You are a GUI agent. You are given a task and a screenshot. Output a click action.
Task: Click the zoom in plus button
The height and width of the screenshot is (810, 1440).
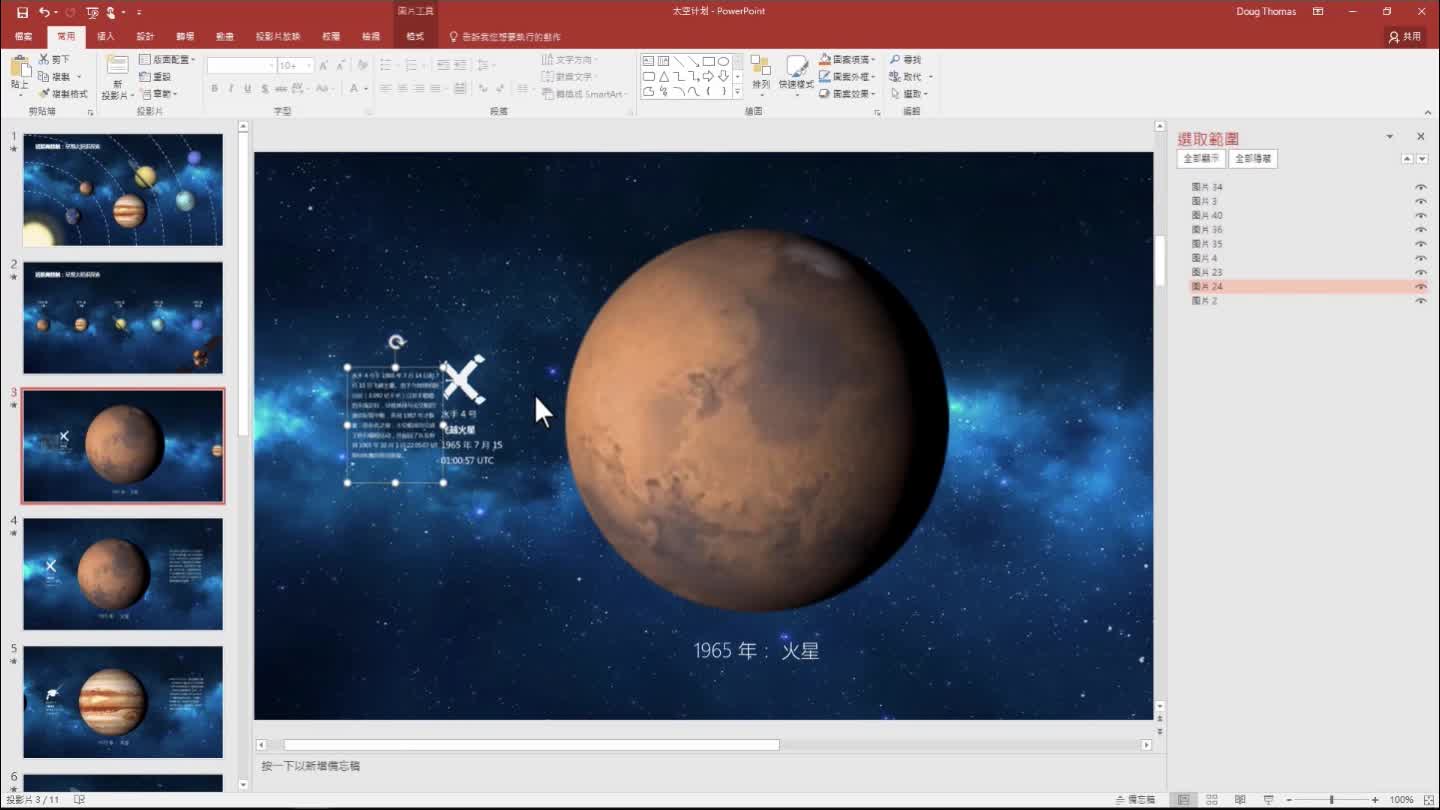[x=1376, y=800]
